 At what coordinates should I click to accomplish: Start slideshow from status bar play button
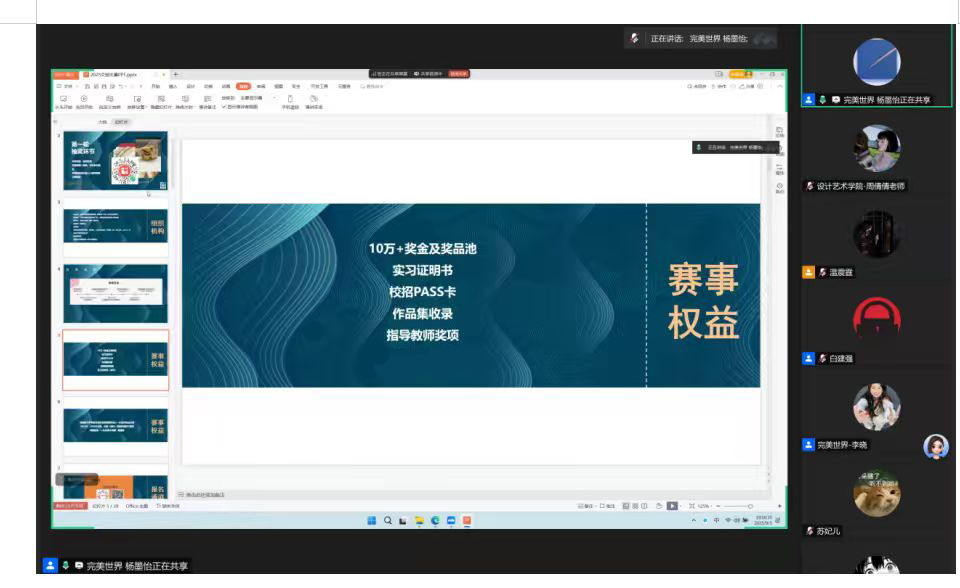672,506
